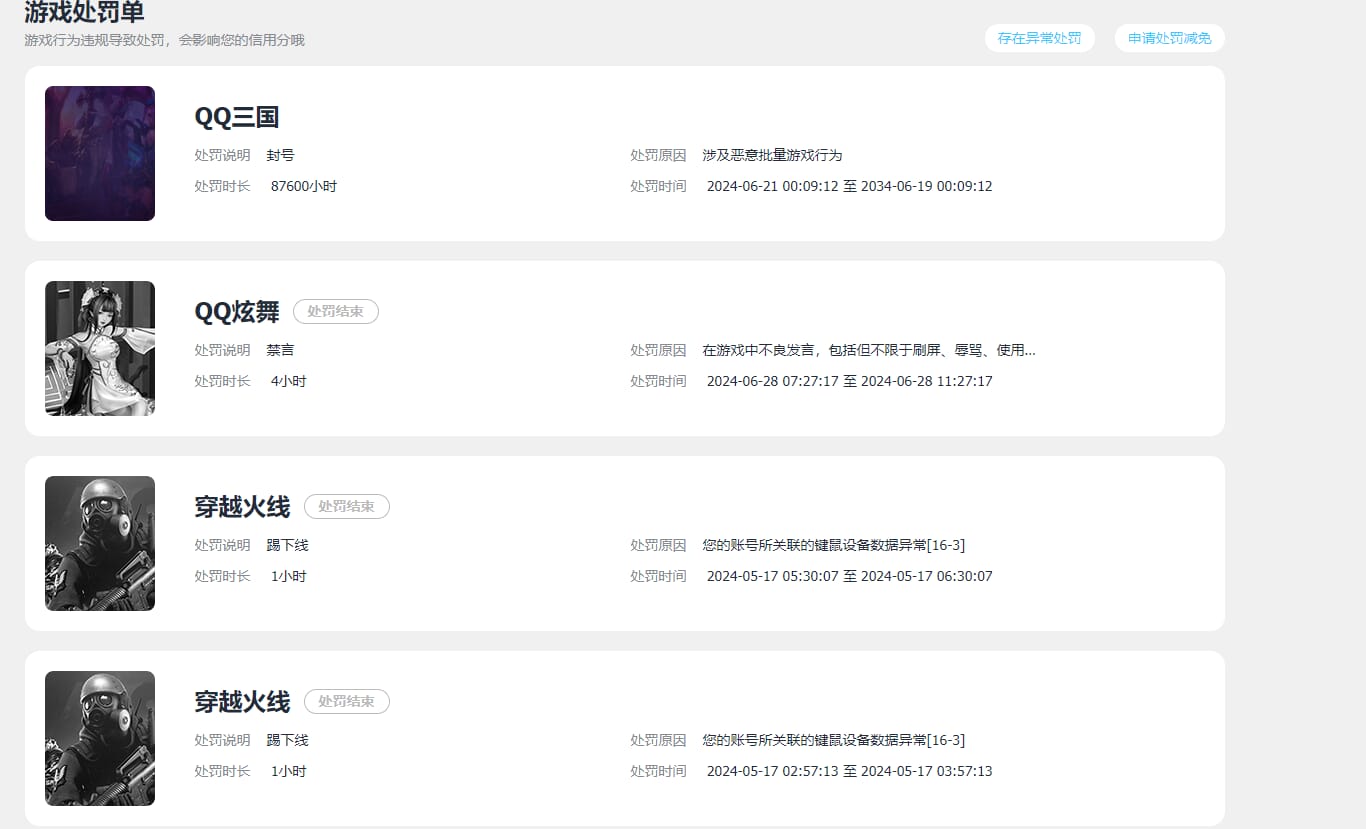Viewport: 1366px width, 829px height.
Task: Click 穿越火线 thumbnail in the 05:30:07 penalty card
Action: [x=100, y=543]
